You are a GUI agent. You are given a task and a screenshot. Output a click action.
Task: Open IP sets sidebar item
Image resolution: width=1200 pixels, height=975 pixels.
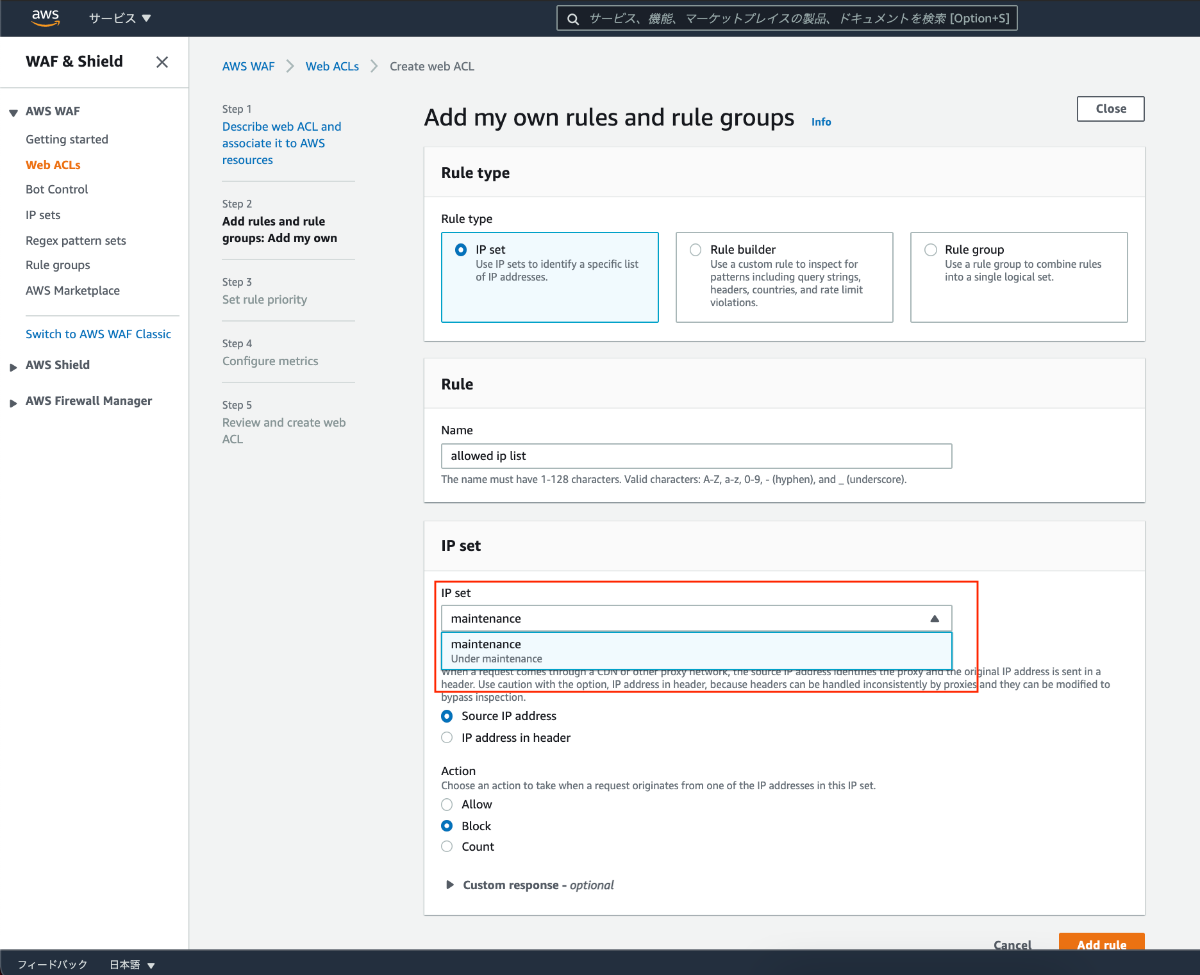click(43, 215)
